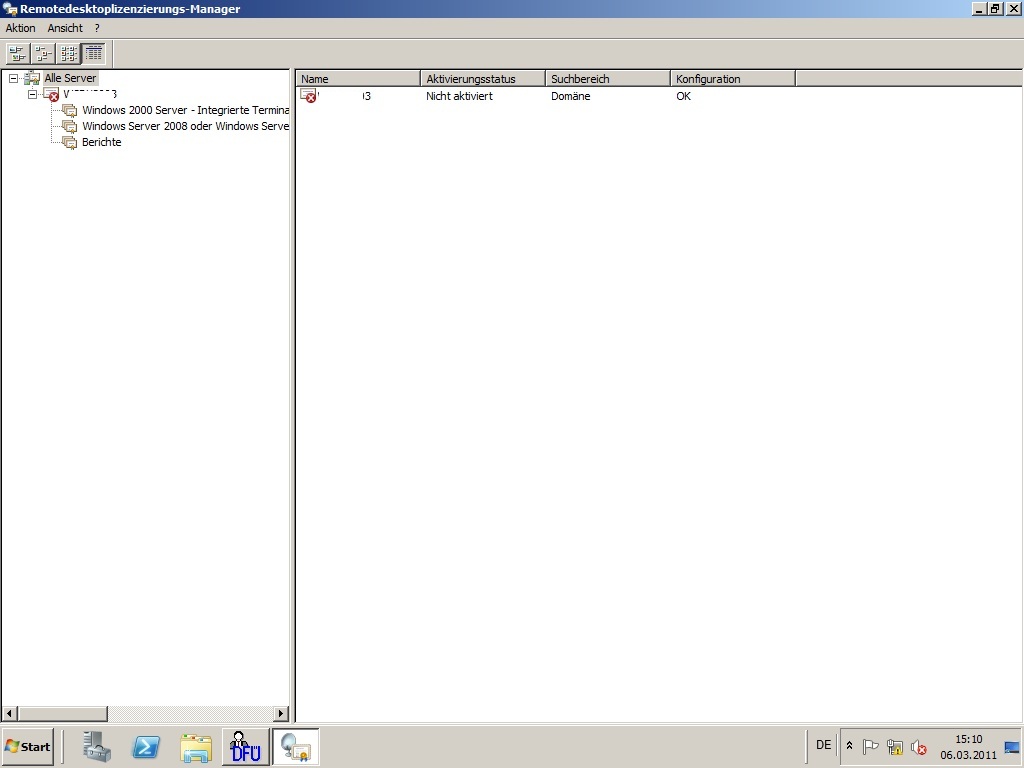The image size is (1024, 768).
Task: Click the tree pane right scroll arrow
Action: point(281,714)
